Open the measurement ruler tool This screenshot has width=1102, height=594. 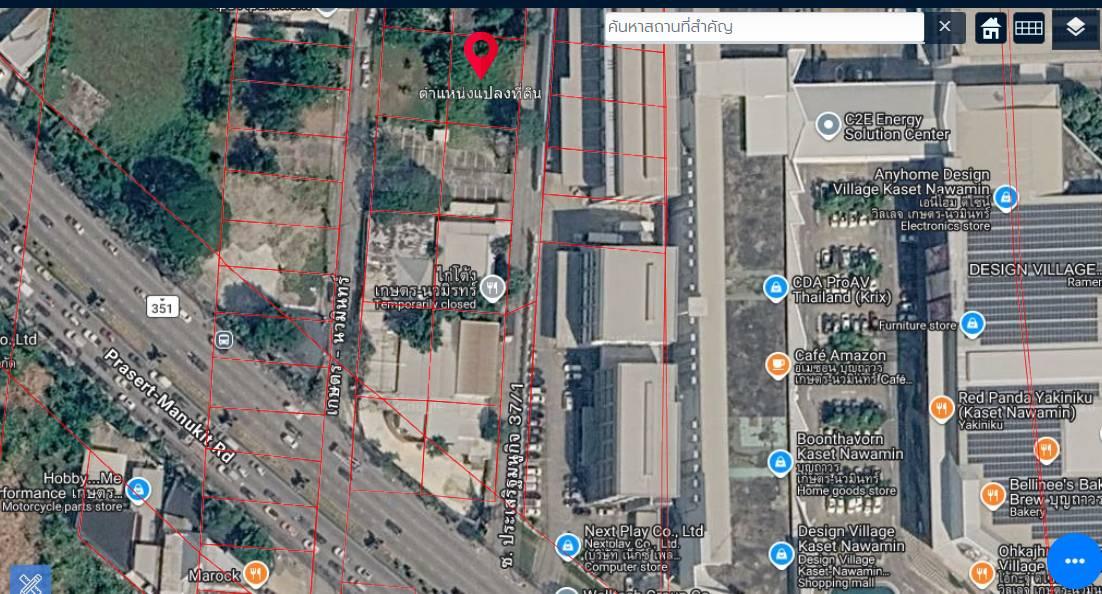click(x=29, y=580)
